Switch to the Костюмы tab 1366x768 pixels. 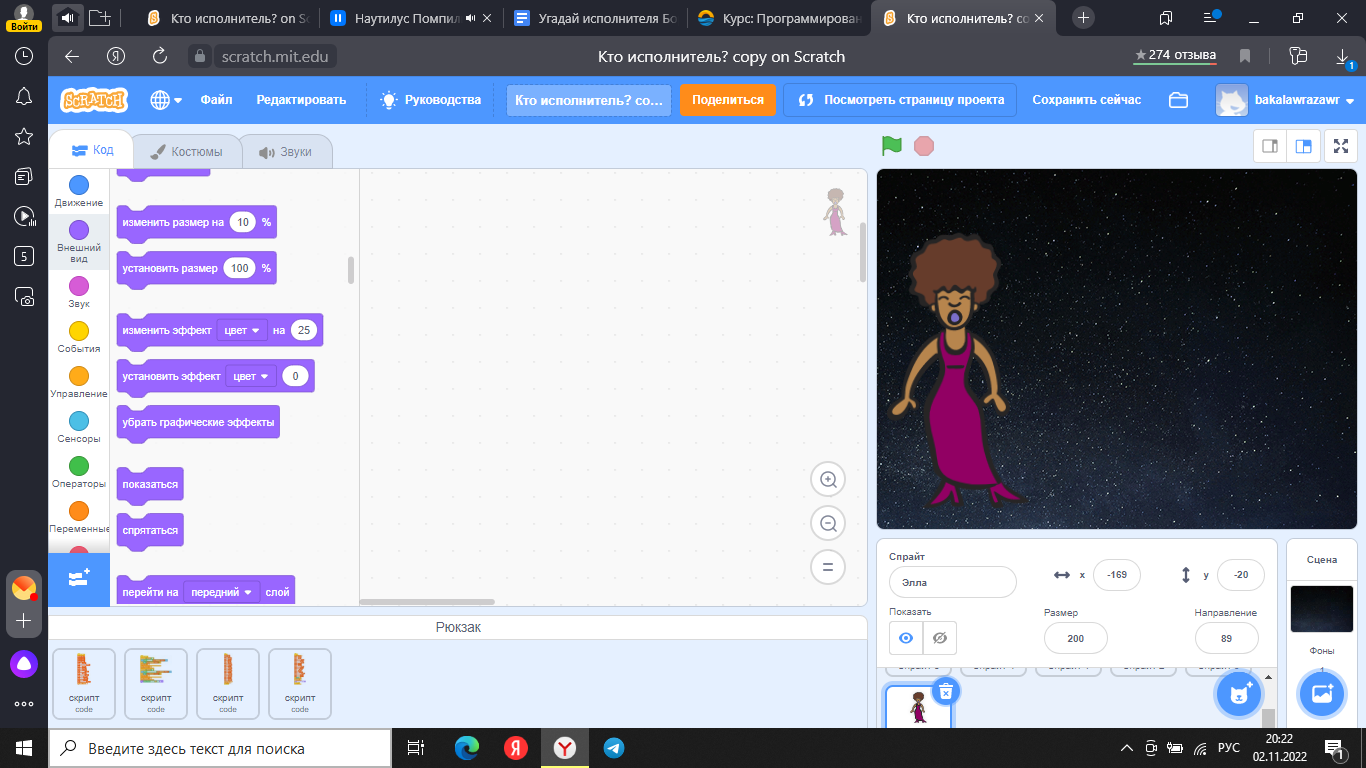(x=186, y=152)
